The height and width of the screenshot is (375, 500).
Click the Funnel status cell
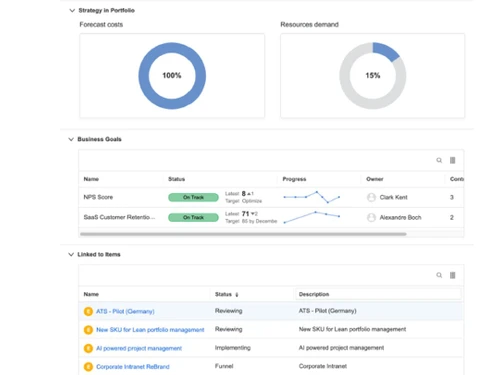click(224, 366)
